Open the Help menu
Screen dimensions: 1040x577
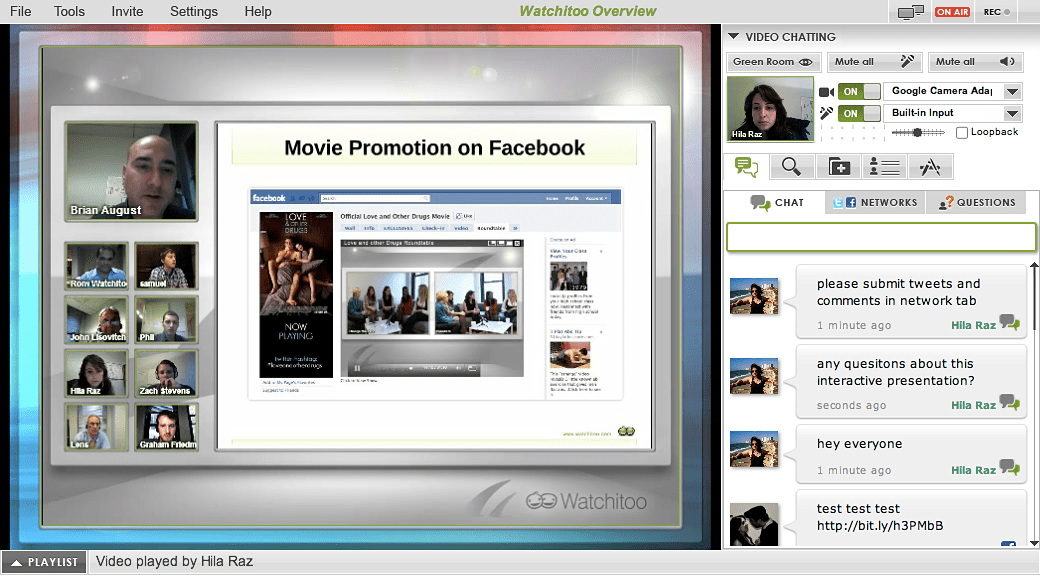click(x=258, y=11)
